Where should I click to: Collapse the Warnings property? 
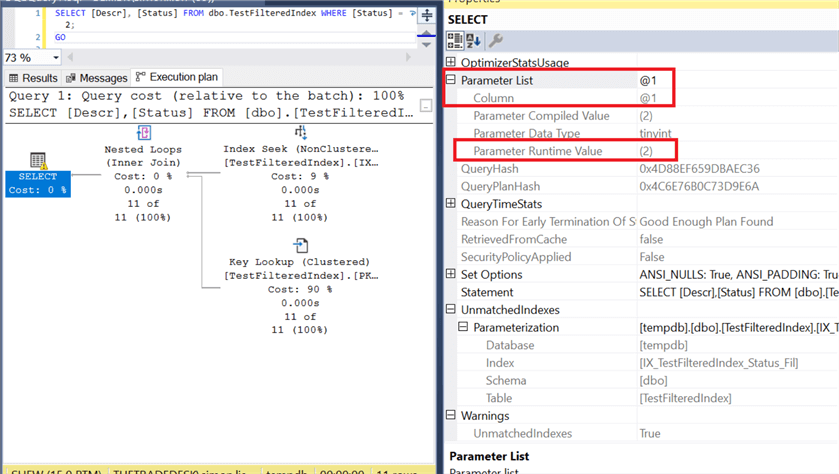pyautogui.click(x=451, y=415)
